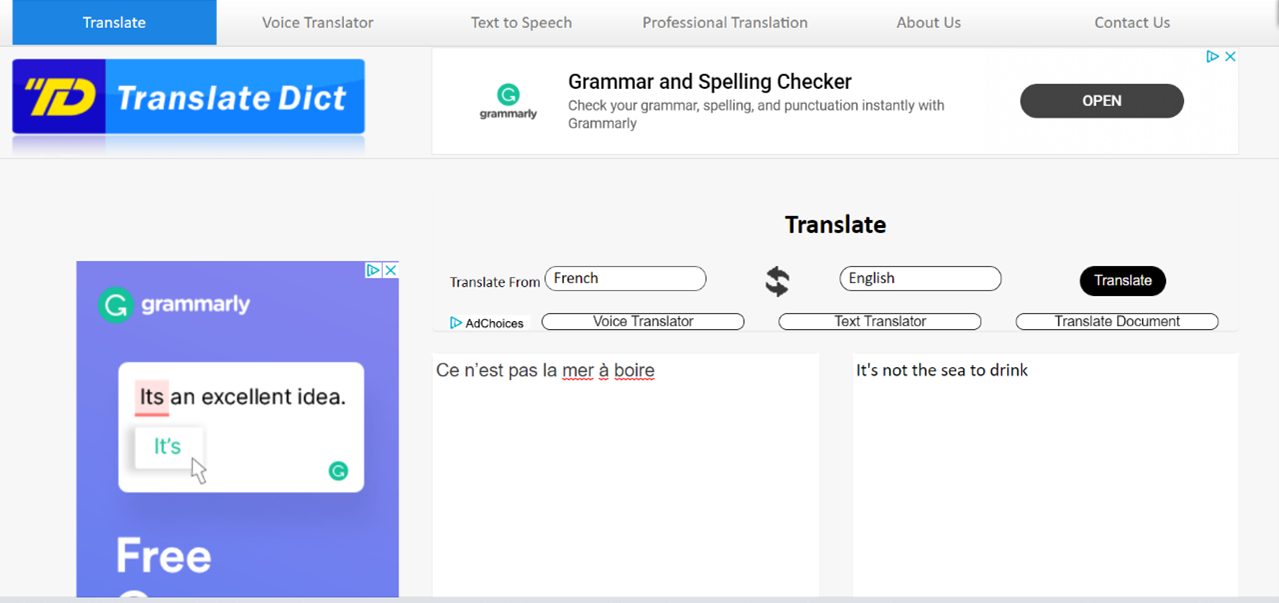This screenshot has height=603, width=1279.
Task: Click the Translate Dict logo
Action: tap(188, 97)
